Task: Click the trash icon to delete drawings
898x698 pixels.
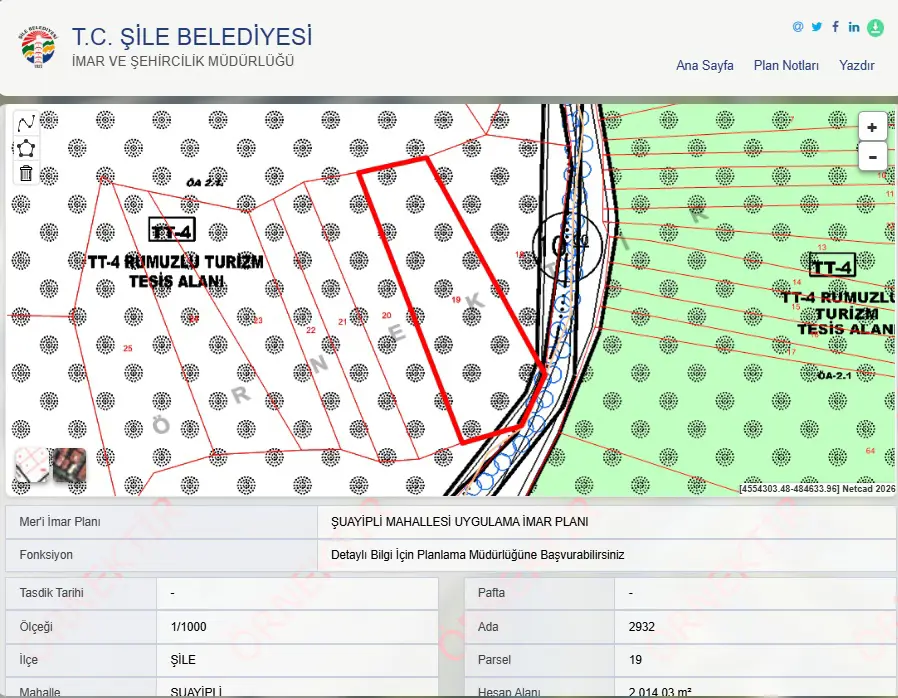Action: pos(26,173)
